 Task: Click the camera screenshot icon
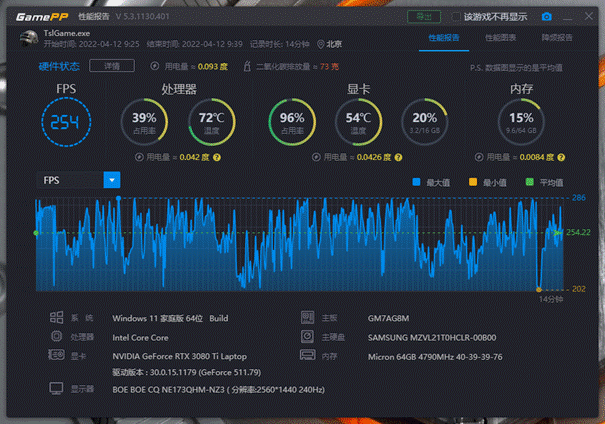pos(546,17)
